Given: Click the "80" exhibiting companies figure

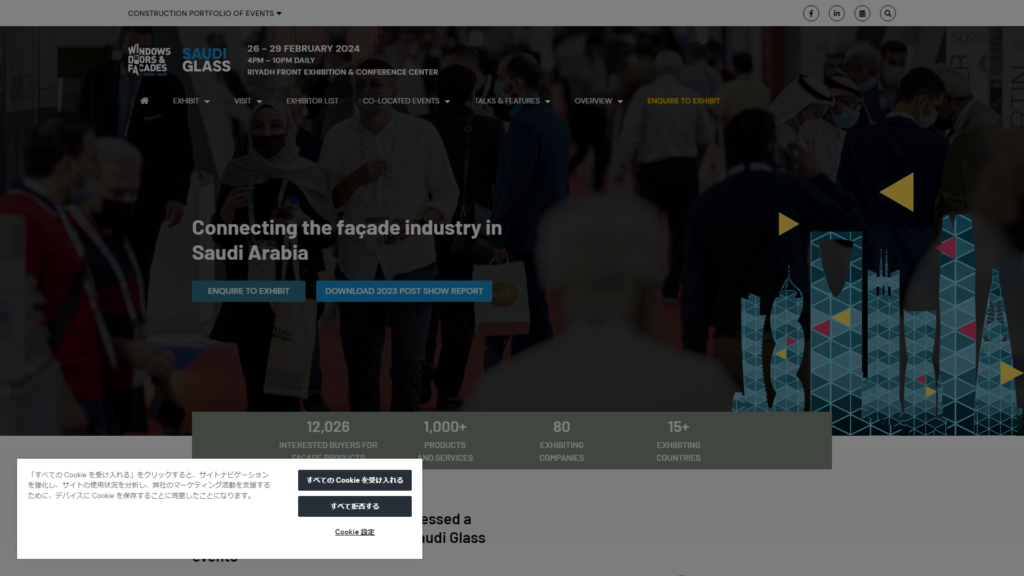Looking at the screenshot, I should click(x=562, y=427).
